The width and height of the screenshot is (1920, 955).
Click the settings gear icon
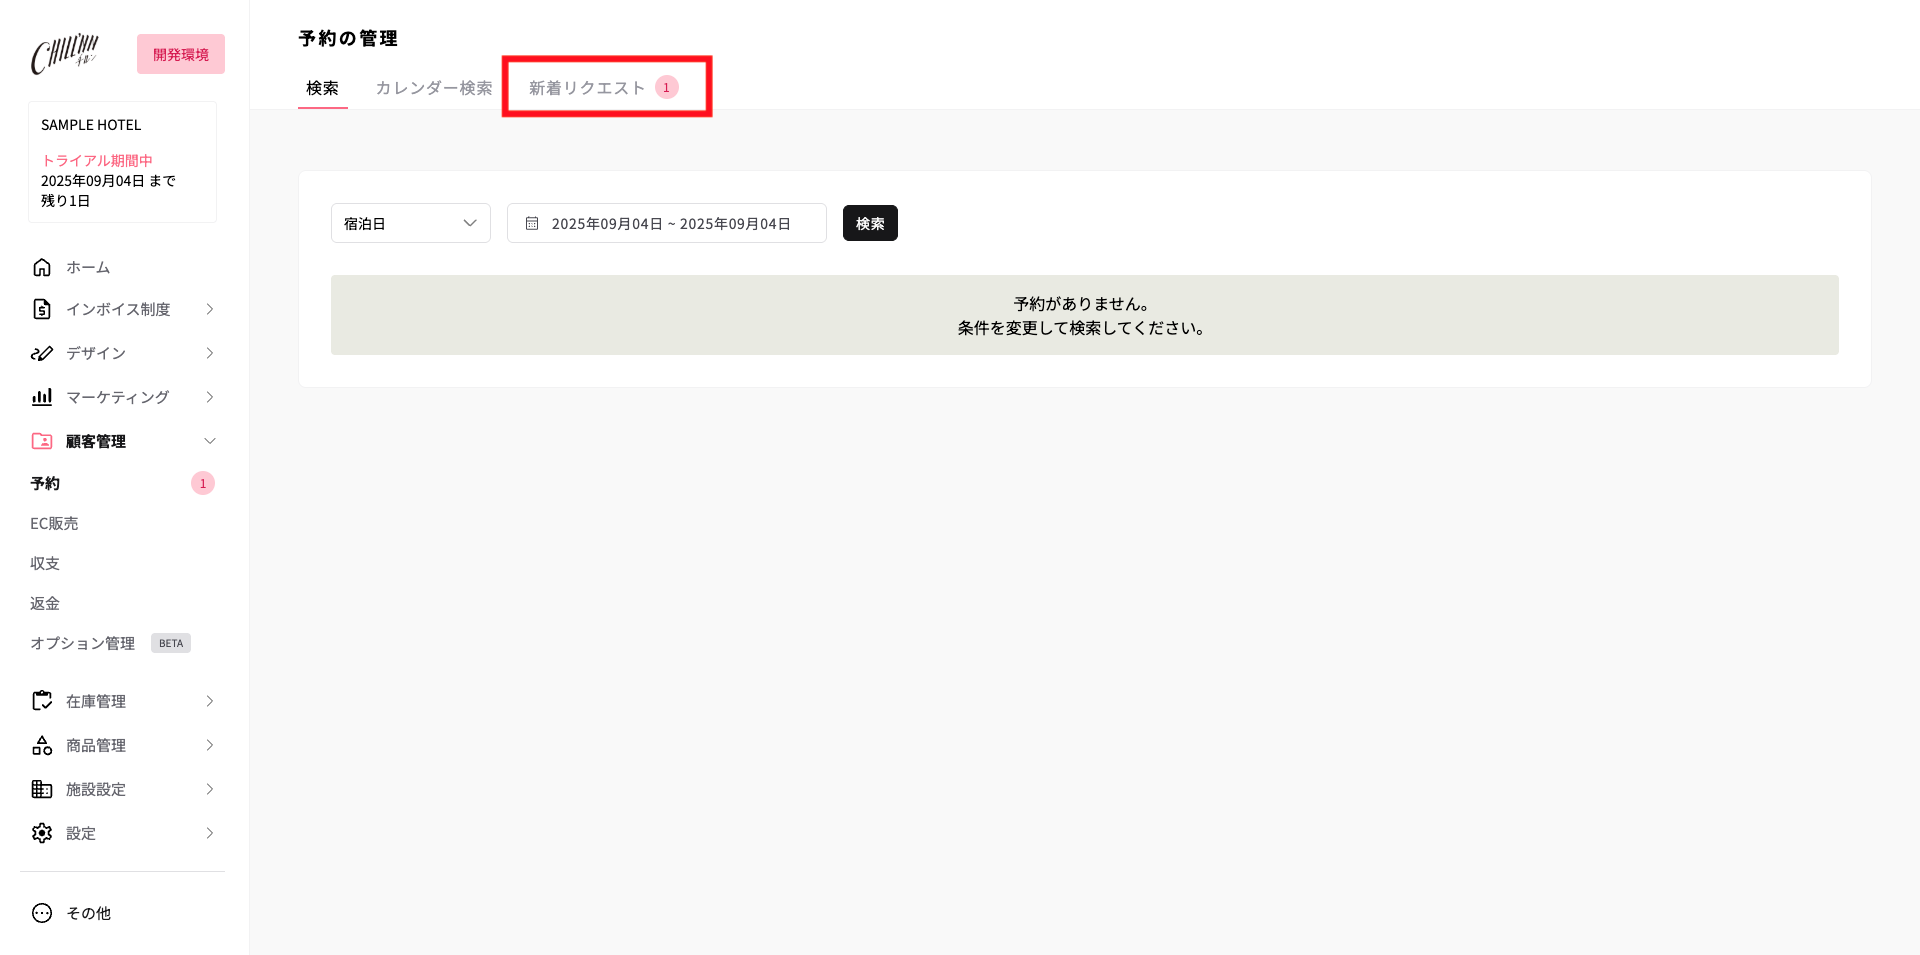pyautogui.click(x=42, y=833)
